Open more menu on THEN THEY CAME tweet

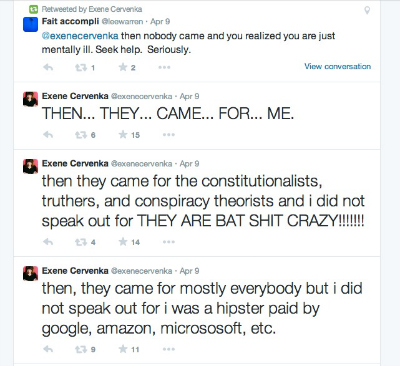coord(169,135)
